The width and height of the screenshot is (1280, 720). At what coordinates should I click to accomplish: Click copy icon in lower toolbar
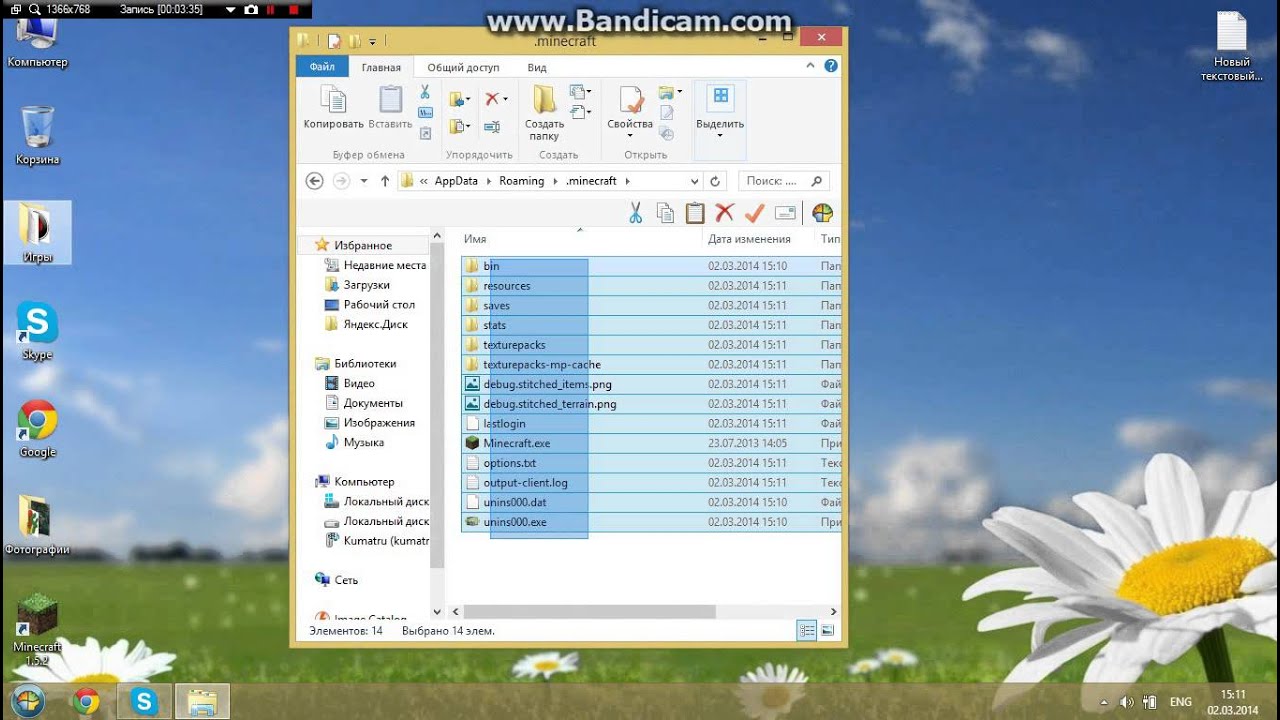pos(665,212)
